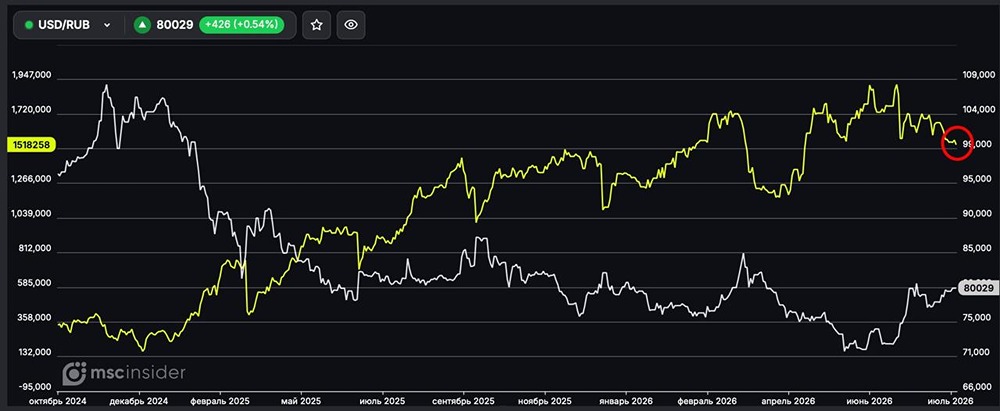Click the green status dot beside USD/RUB
1000x411 pixels.
[x=28, y=25]
